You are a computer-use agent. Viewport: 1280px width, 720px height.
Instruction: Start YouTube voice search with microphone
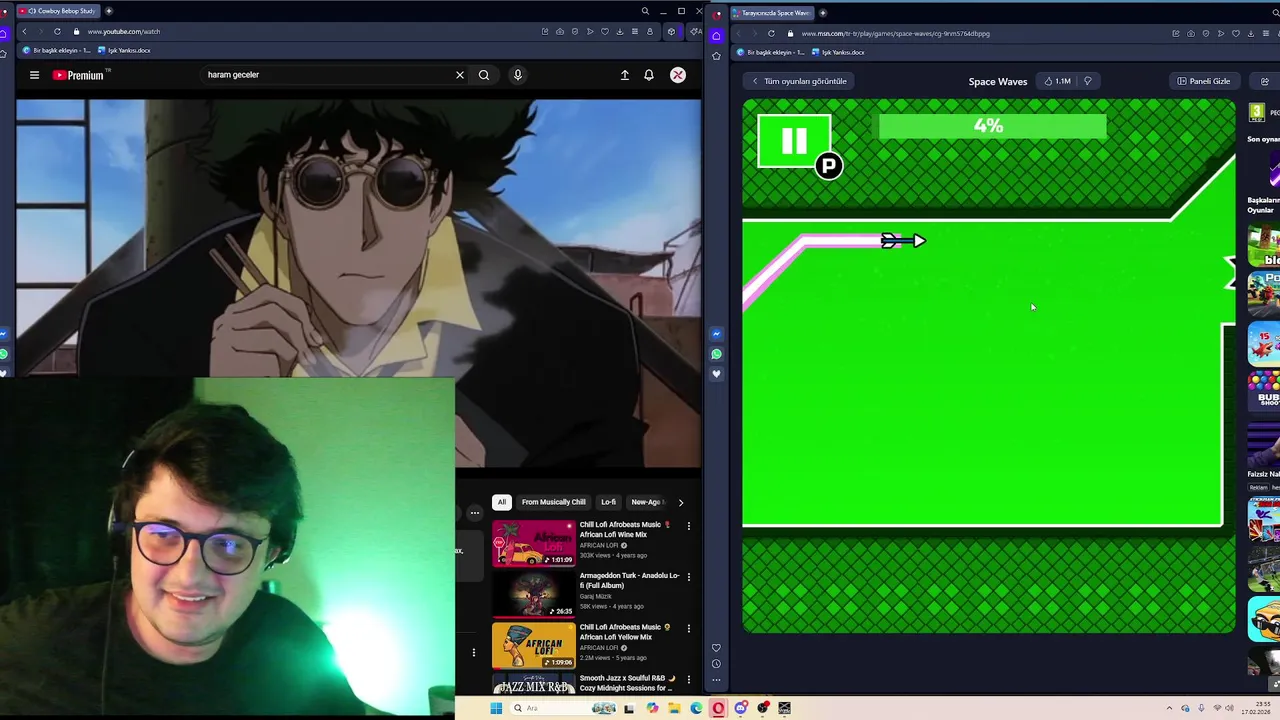coord(518,75)
